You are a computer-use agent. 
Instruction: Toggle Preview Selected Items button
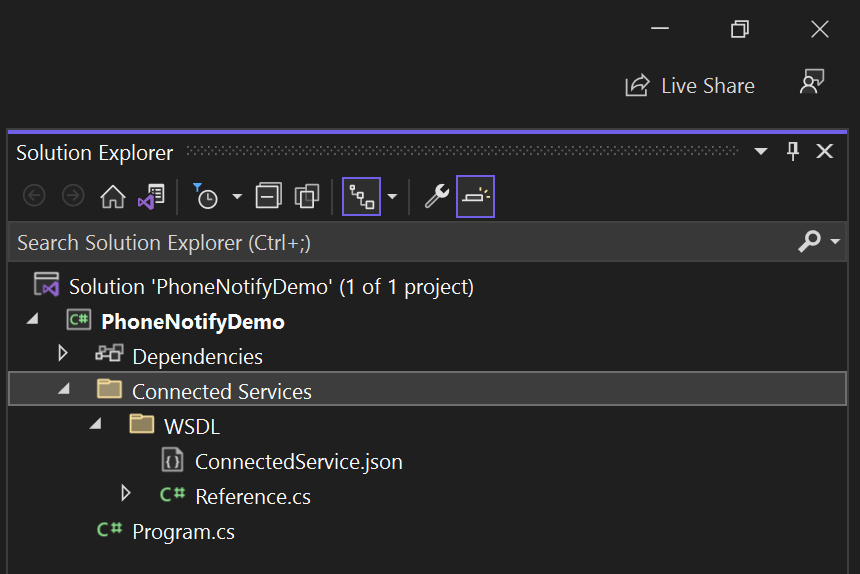pos(475,197)
